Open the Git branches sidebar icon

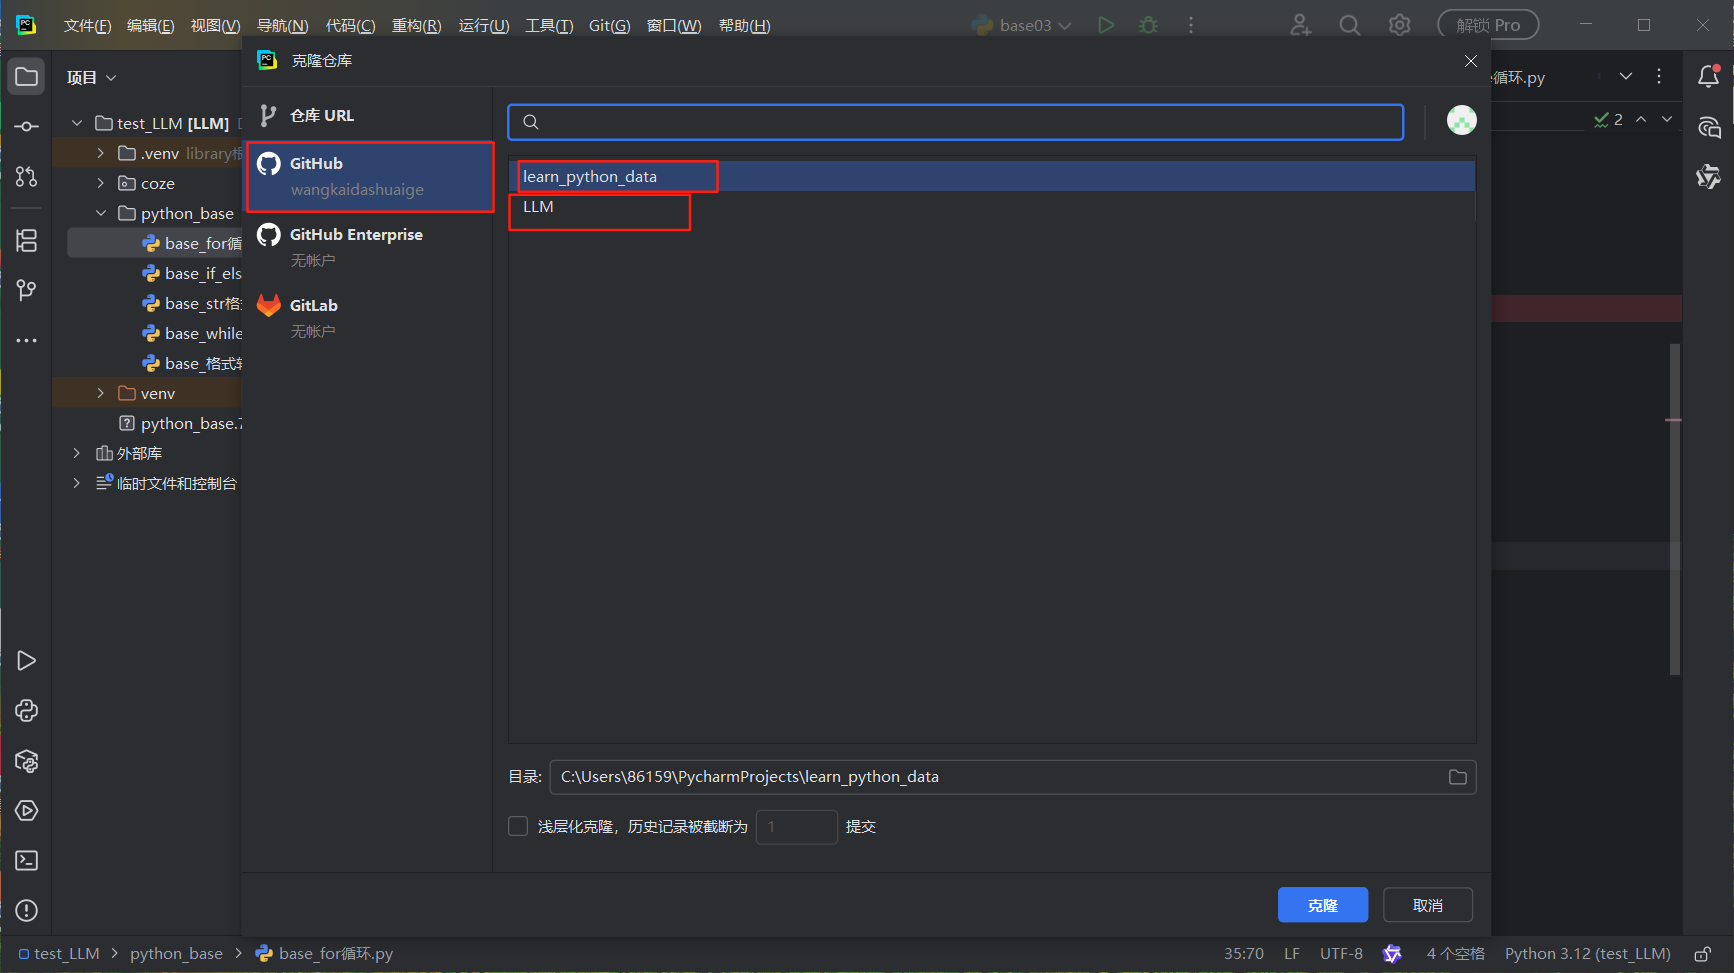(27, 290)
